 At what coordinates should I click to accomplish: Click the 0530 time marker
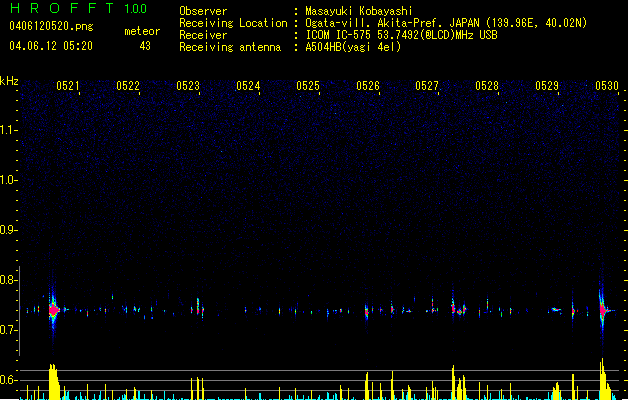point(607,86)
